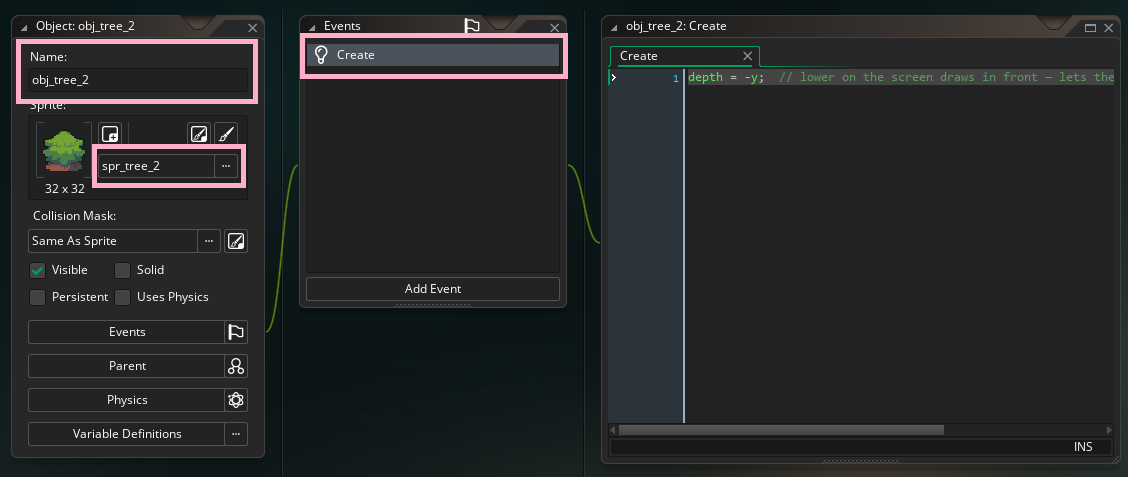Click the tree sprite thumbnail
The height and width of the screenshot is (477, 1128).
point(64,151)
